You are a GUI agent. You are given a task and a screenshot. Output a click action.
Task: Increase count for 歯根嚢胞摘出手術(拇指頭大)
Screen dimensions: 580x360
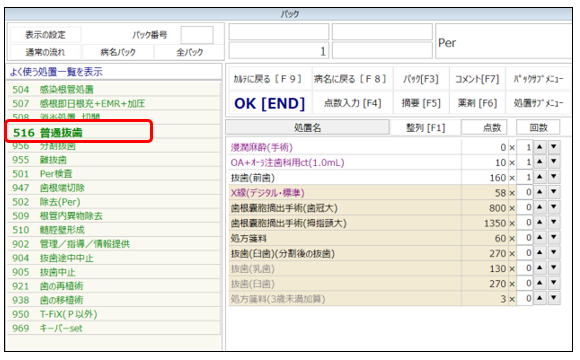[540, 223]
